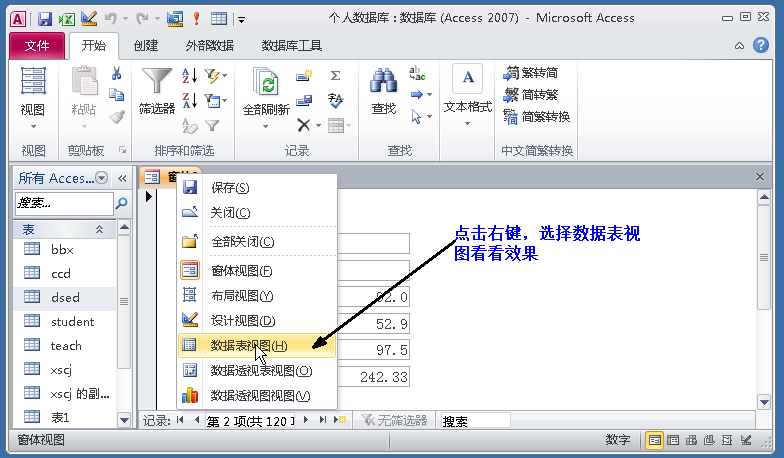Click the delete record X icon

(304, 125)
